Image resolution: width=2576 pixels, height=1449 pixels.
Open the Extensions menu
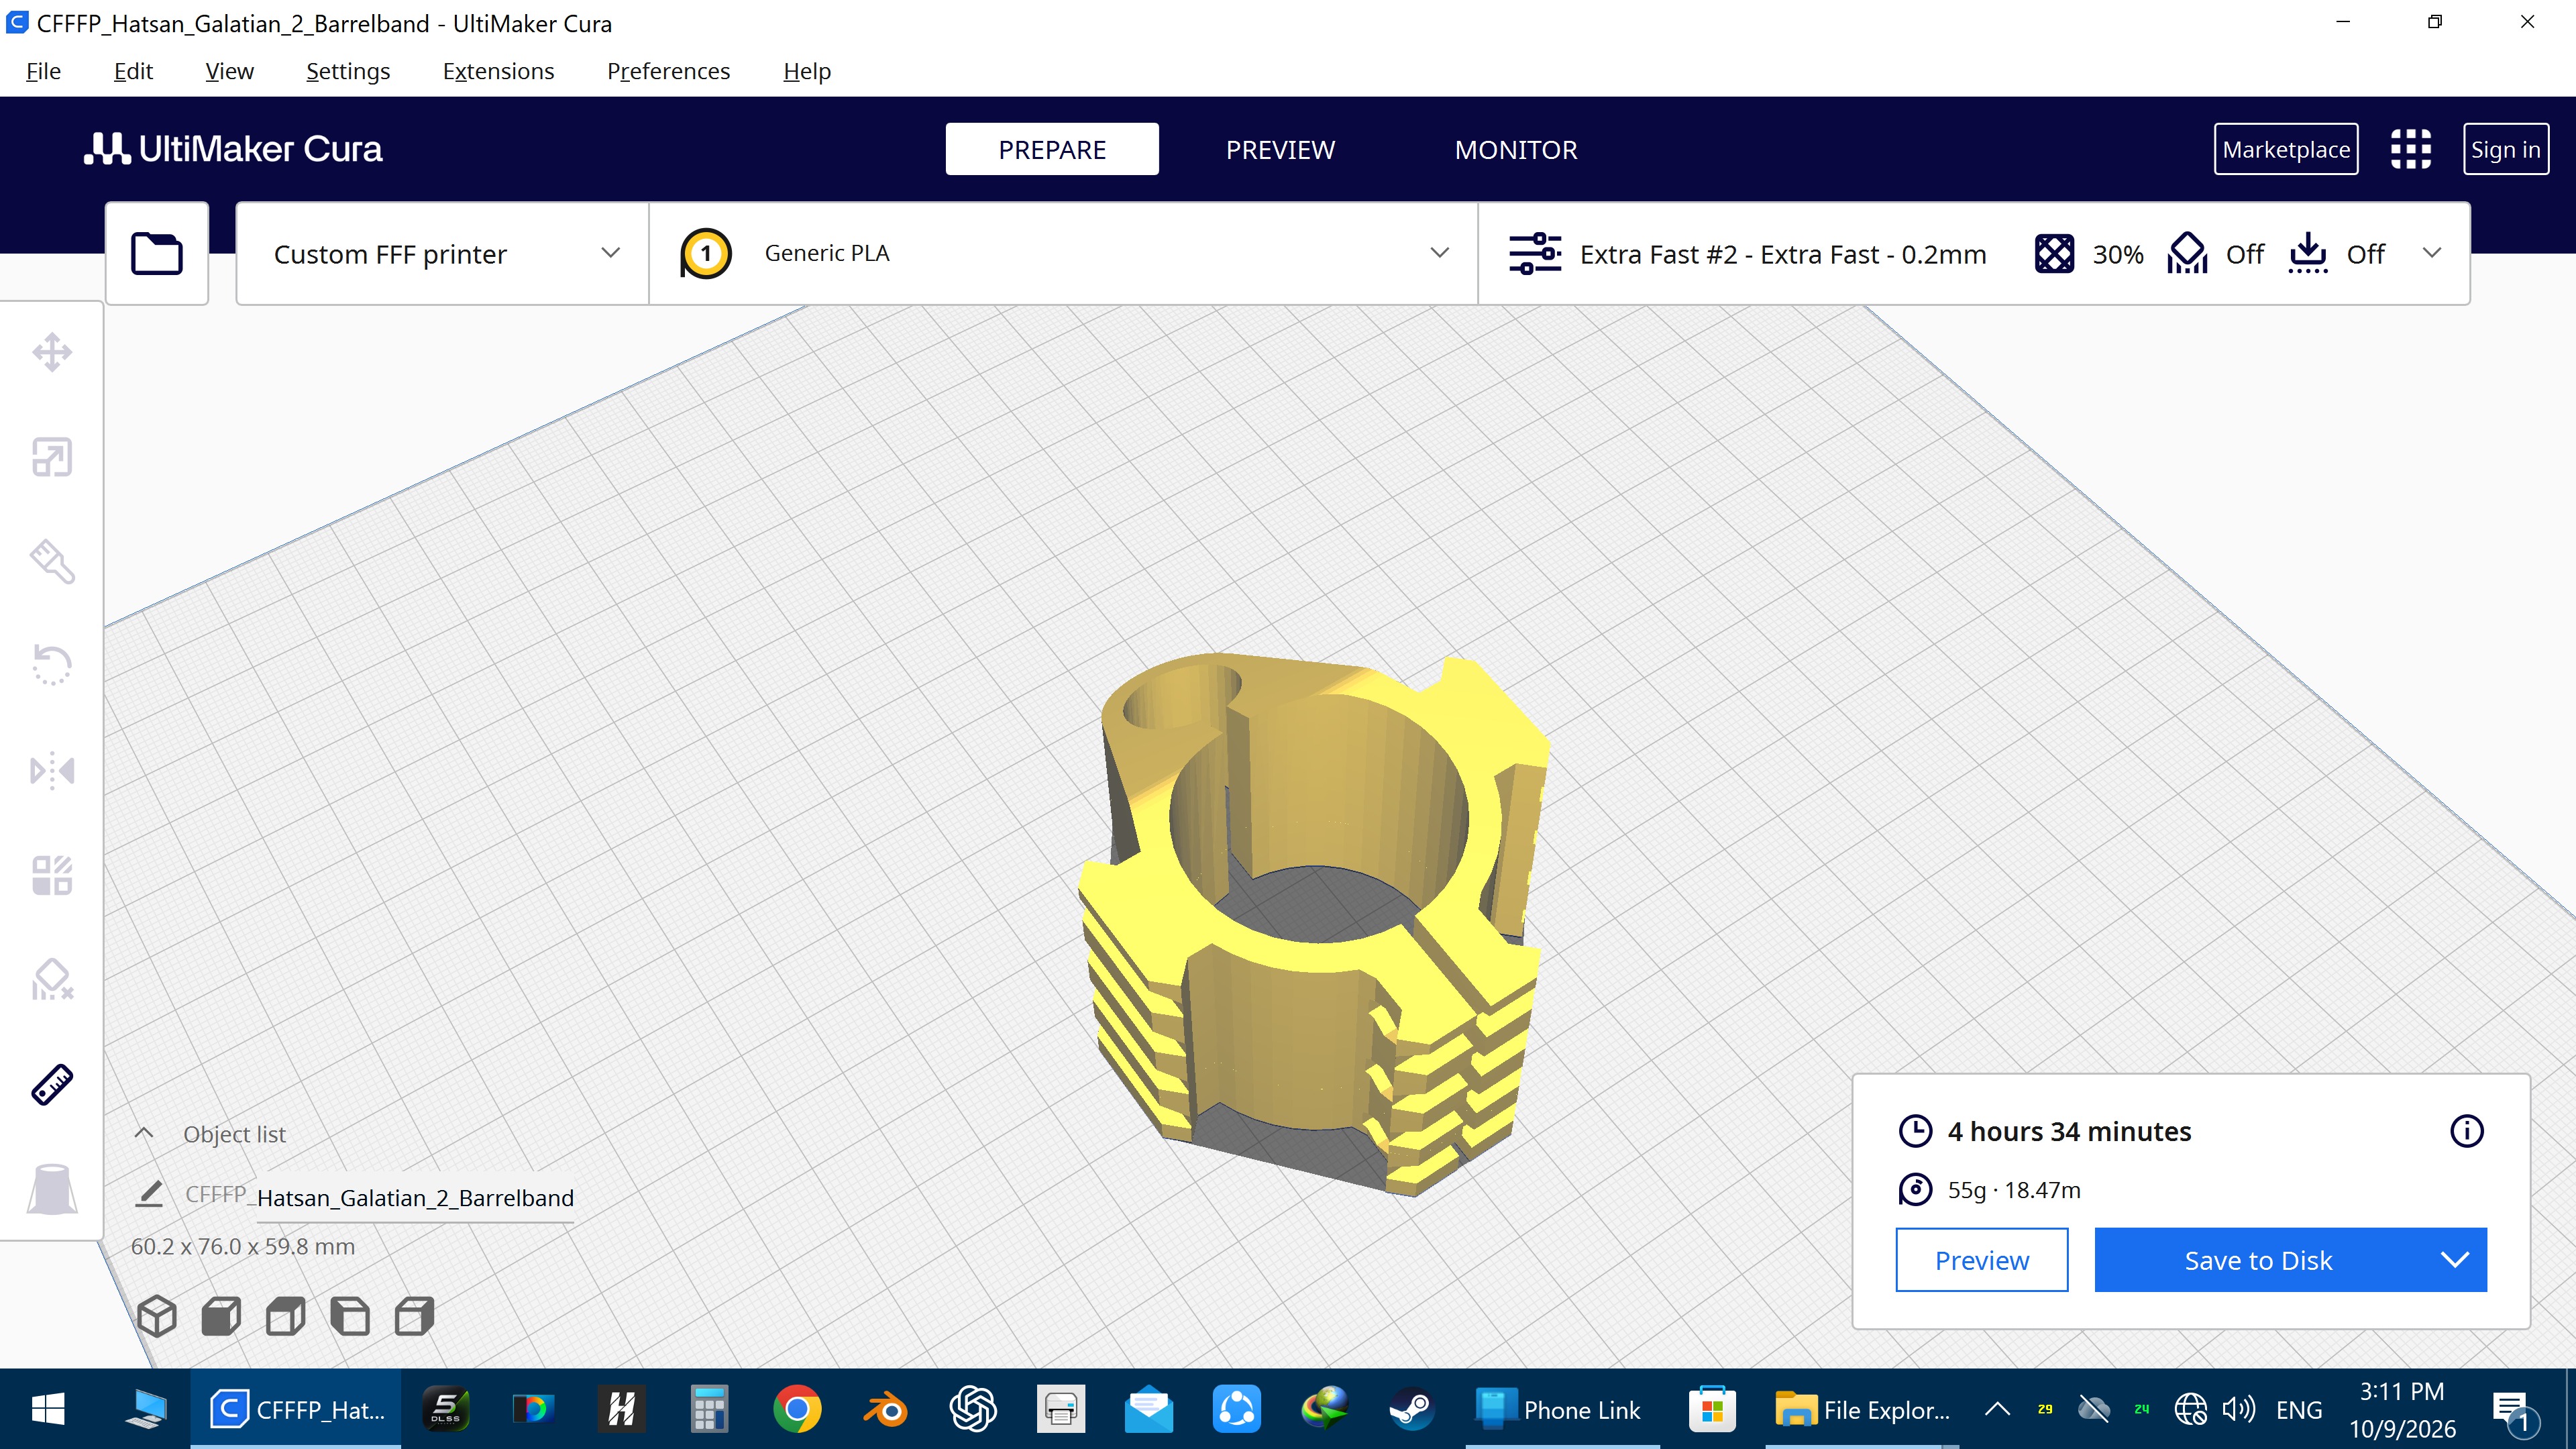coord(498,71)
